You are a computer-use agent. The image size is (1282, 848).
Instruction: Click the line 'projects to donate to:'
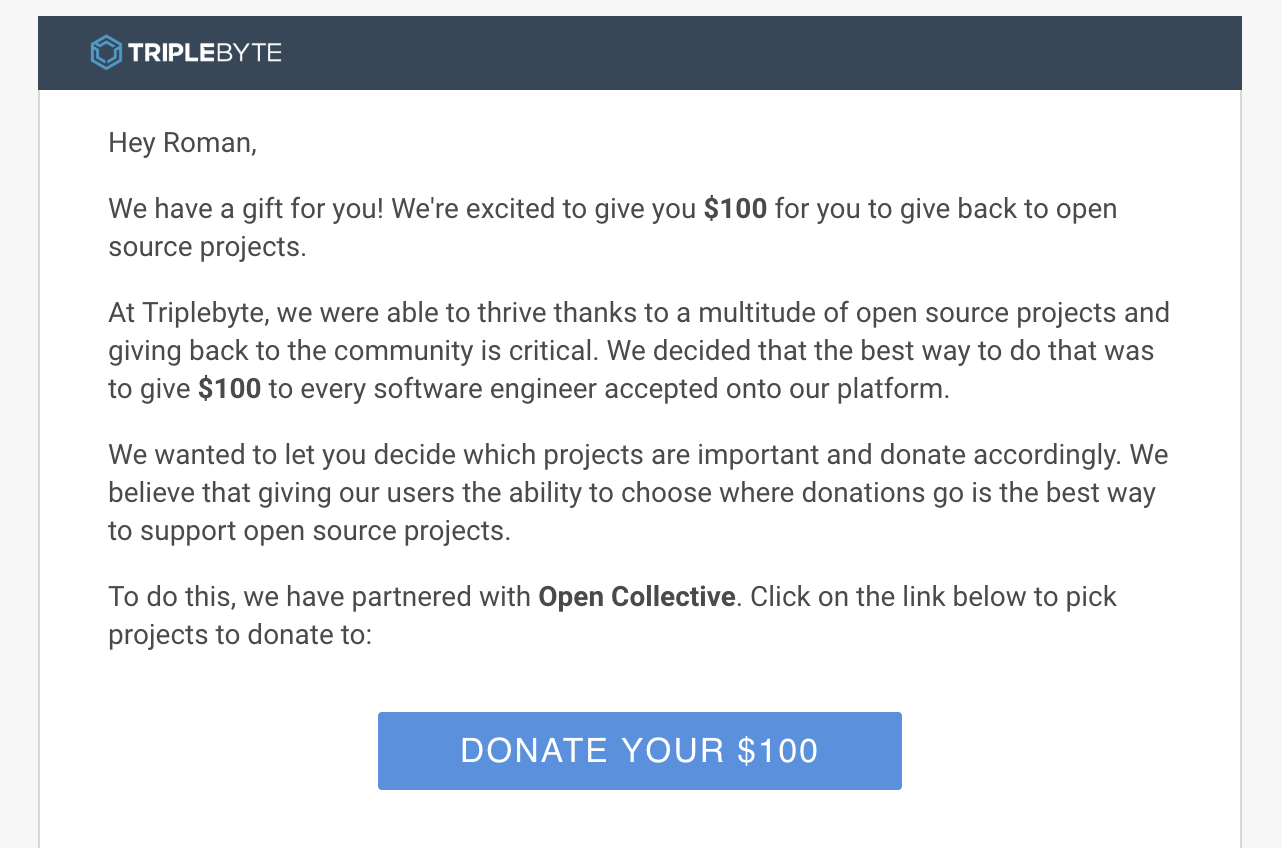tap(240, 635)
